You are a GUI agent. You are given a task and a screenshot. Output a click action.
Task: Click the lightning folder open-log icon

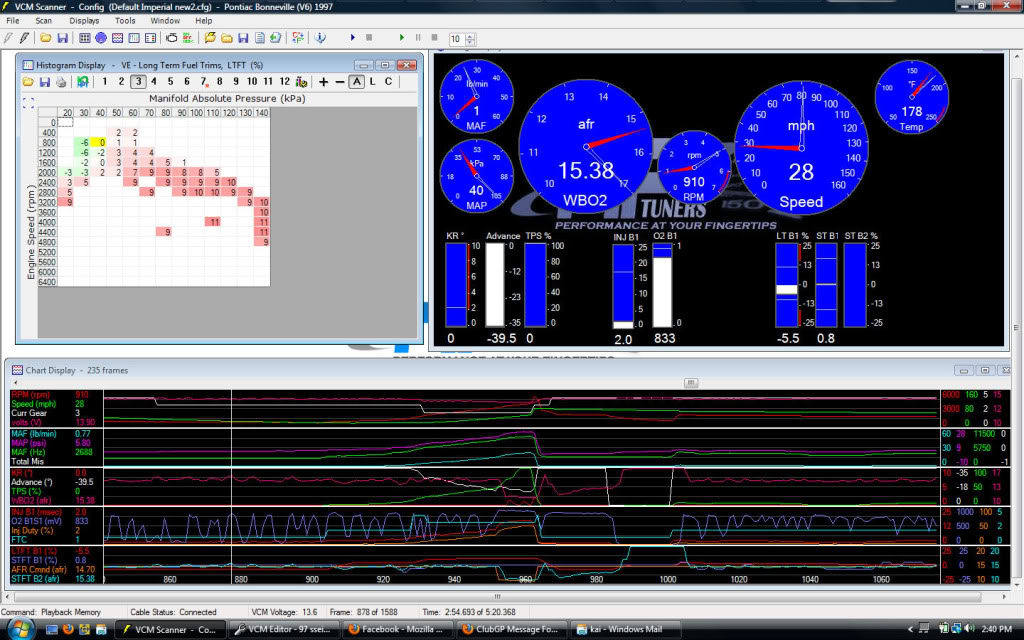click(x=210, y=38)
